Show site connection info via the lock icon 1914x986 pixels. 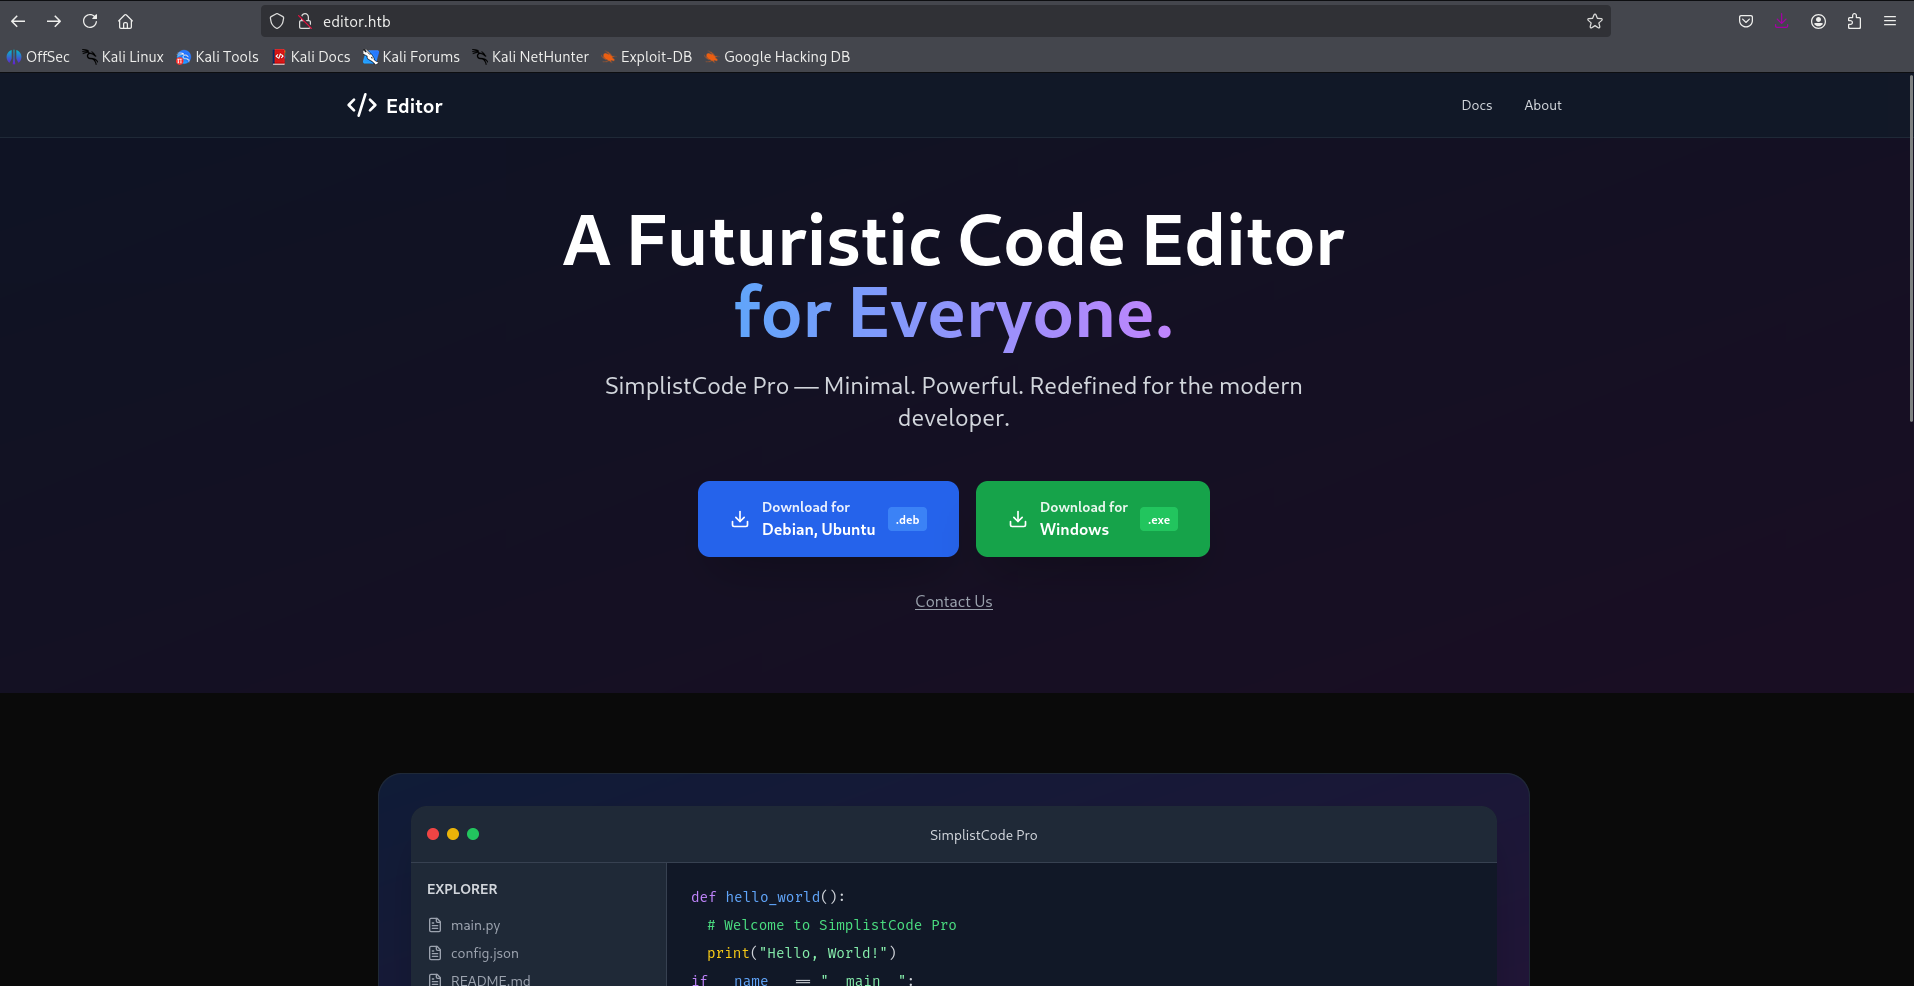coord(305,21)
